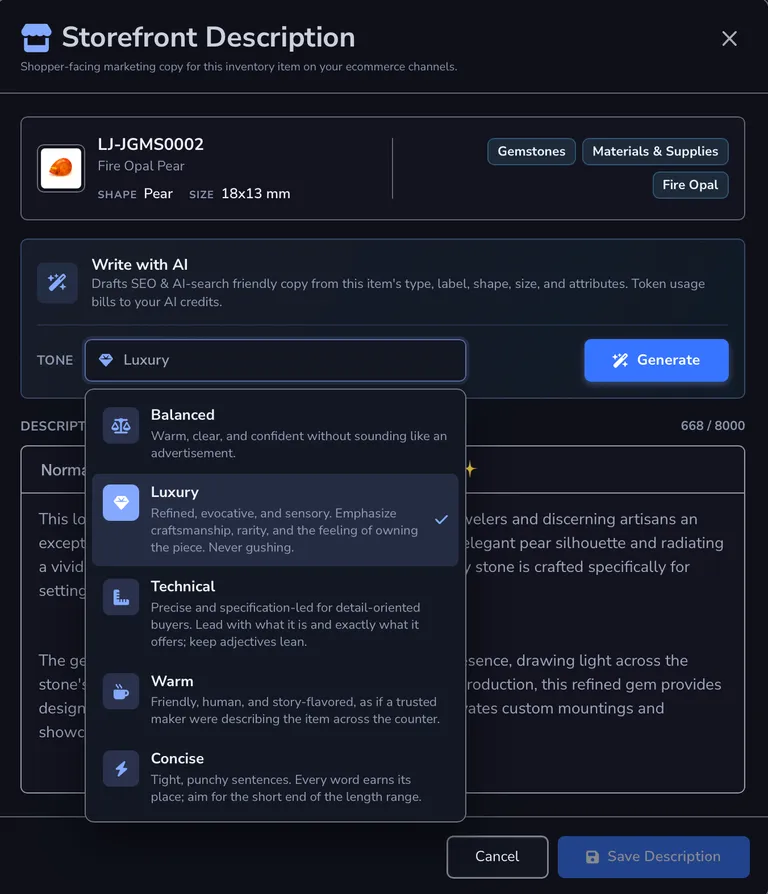
Task: Click the Warm coffee cup icon
Action: (x=121, y=692)
